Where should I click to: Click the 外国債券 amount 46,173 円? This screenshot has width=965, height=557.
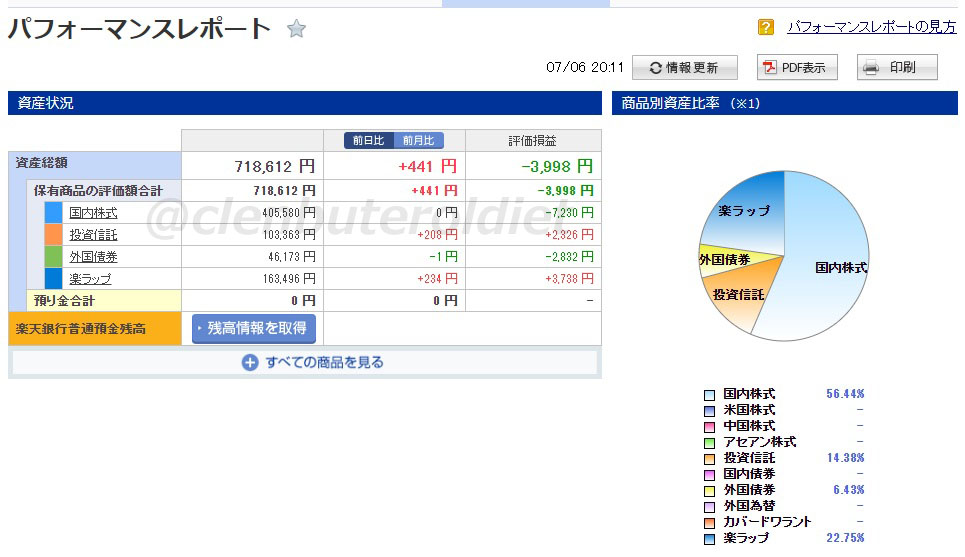click(291, 257)
